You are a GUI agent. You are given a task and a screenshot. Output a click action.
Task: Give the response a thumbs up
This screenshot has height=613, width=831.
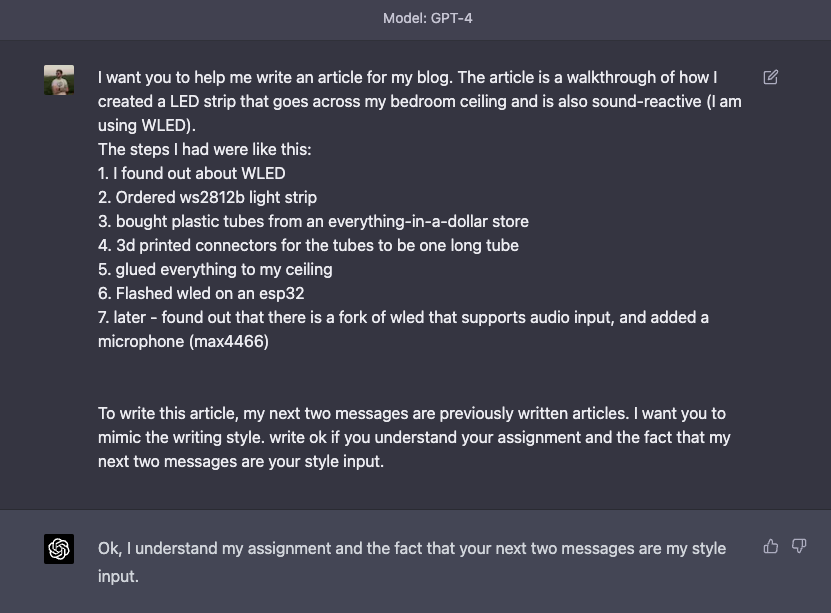771,546
